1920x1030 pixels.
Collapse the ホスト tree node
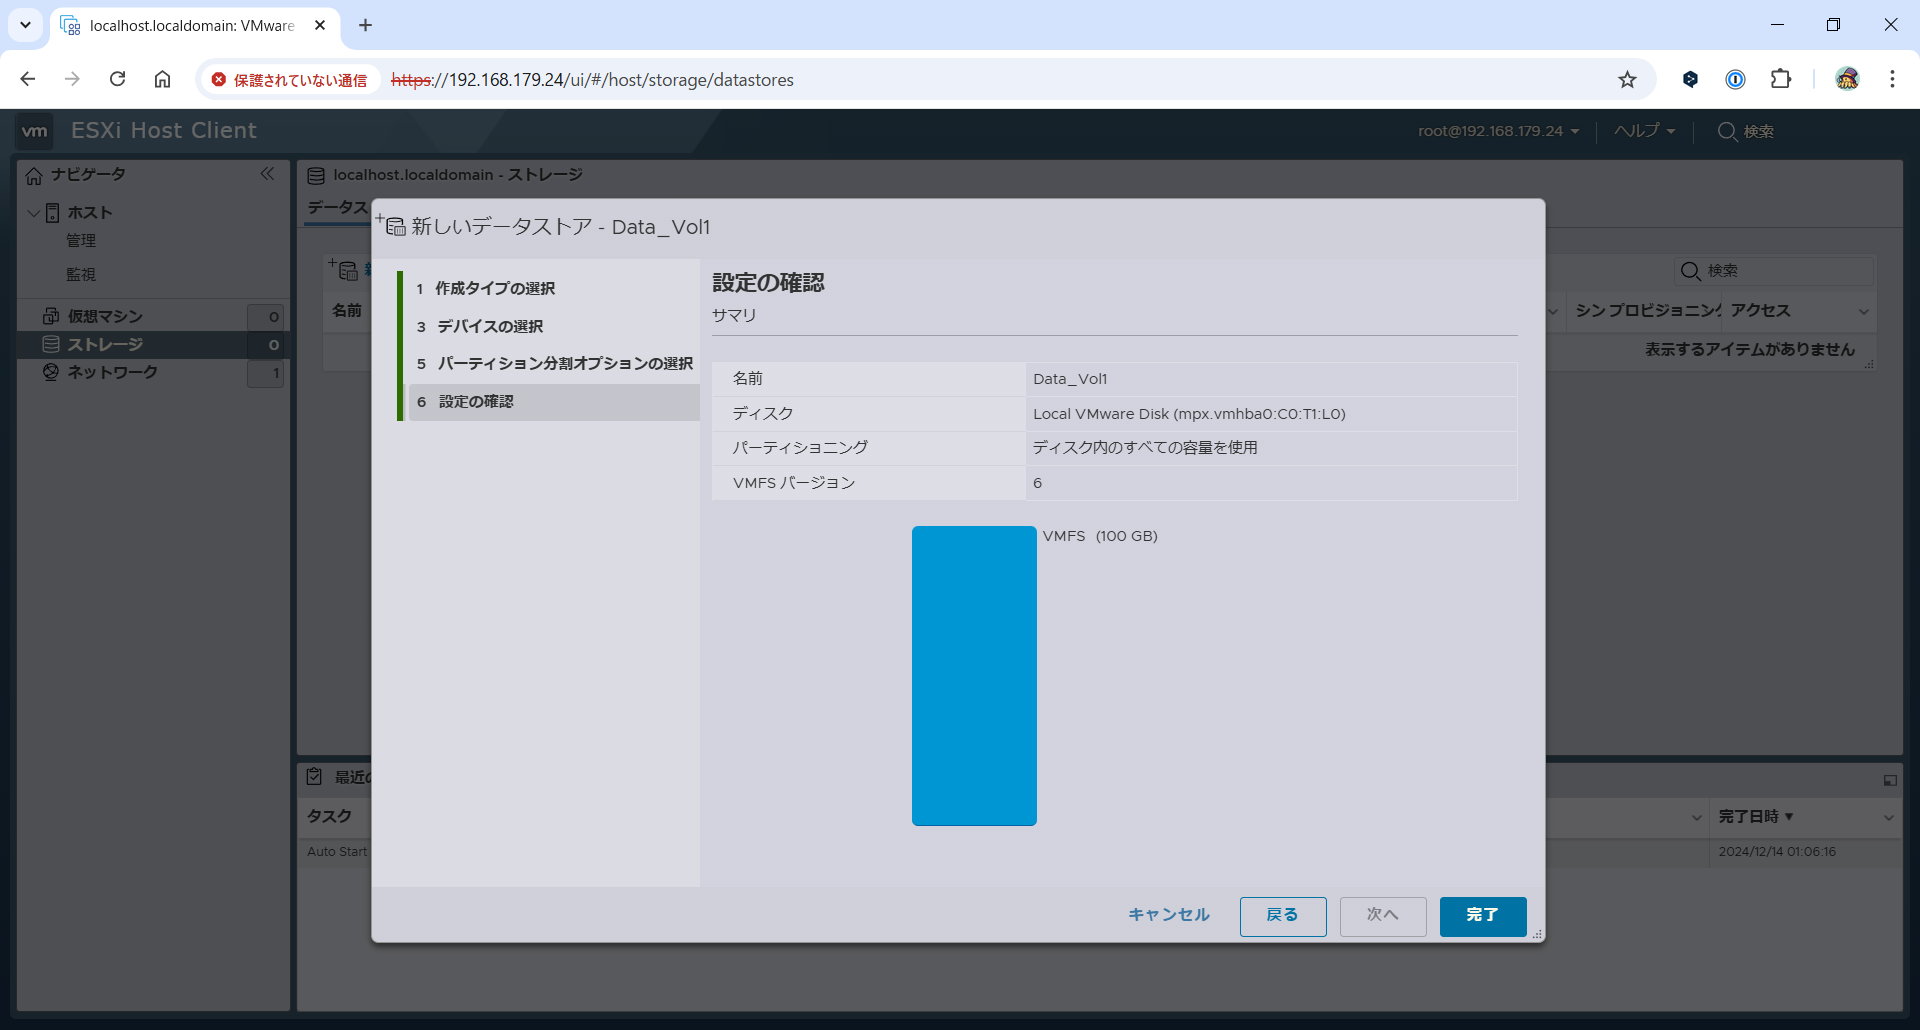(x=33, y=213)
